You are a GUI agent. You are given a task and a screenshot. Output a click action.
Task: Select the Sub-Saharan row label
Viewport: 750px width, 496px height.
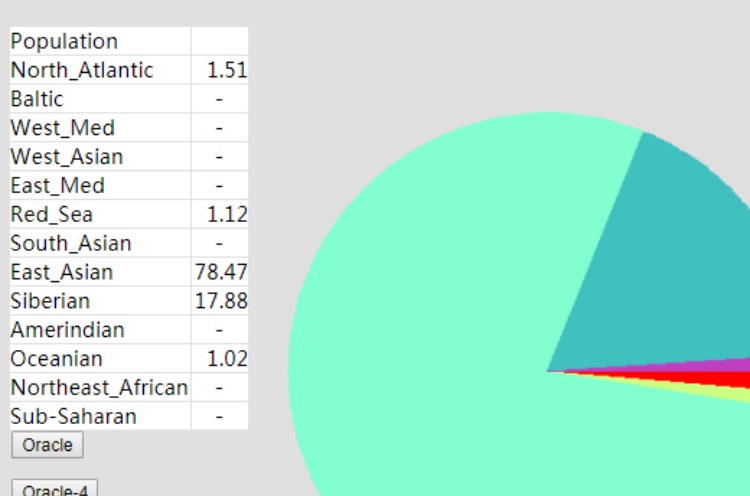pyautogui.click(x=100, y=416)
